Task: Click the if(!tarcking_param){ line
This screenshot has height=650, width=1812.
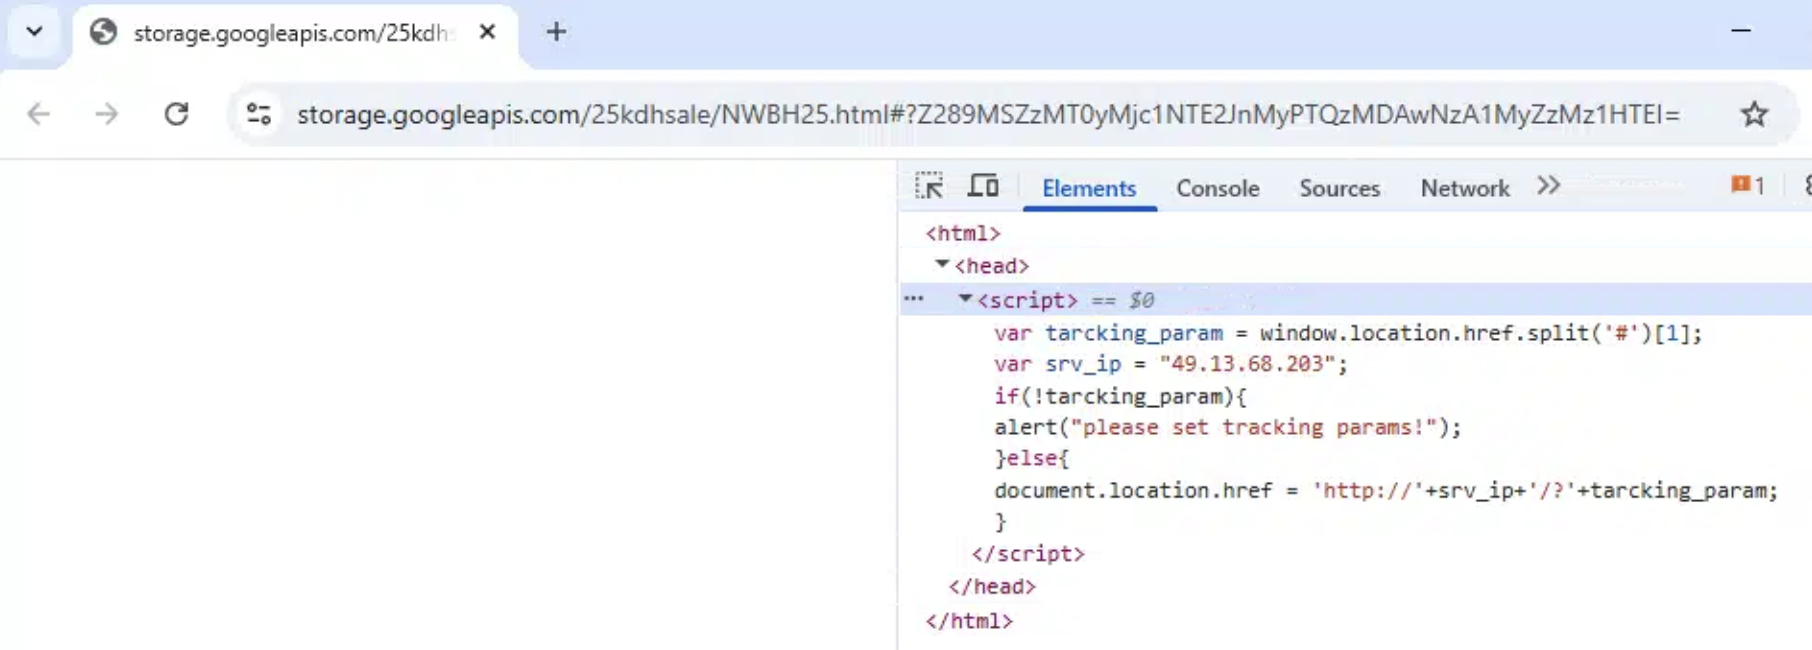Action: point(1120,396)
